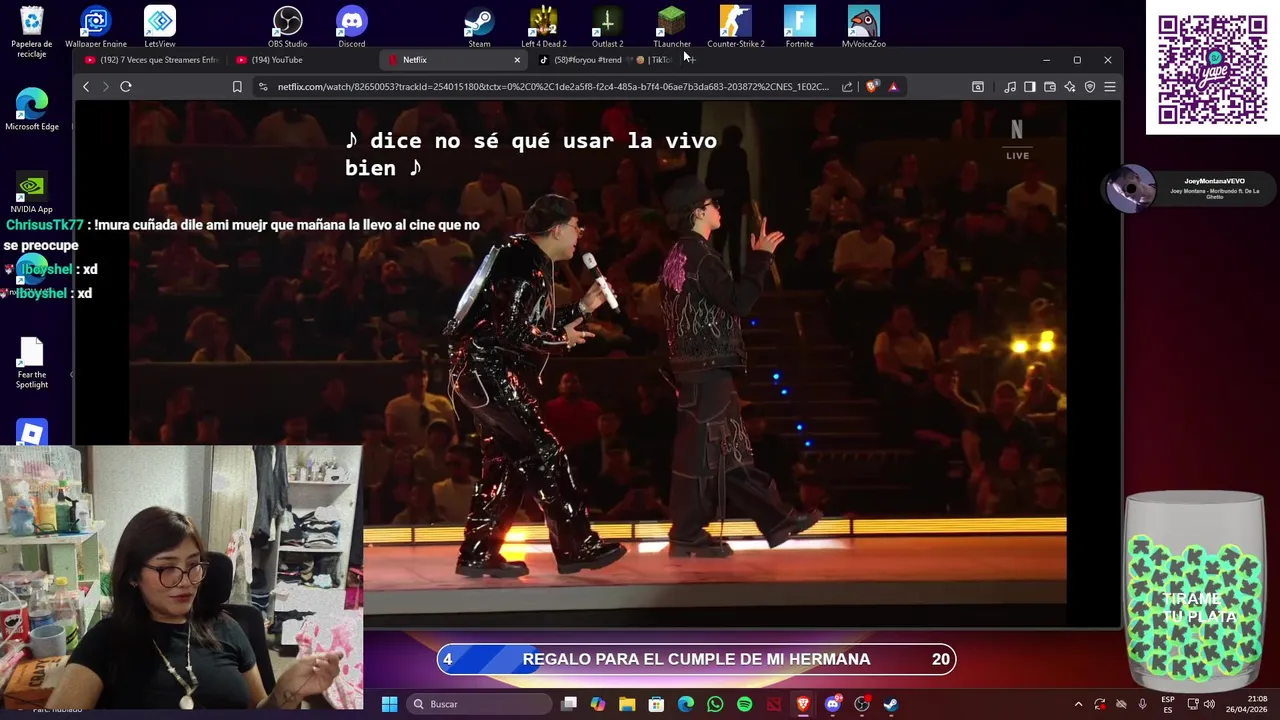Show hidden system tray icons

click(1078, 704)
